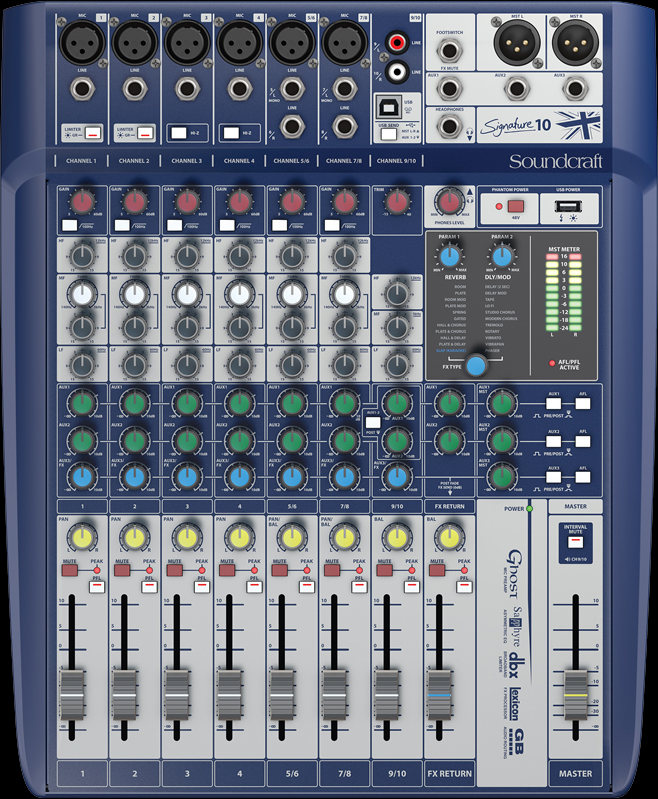658x799 pixels.
Task: Click the USB power port
Action: 568,206
